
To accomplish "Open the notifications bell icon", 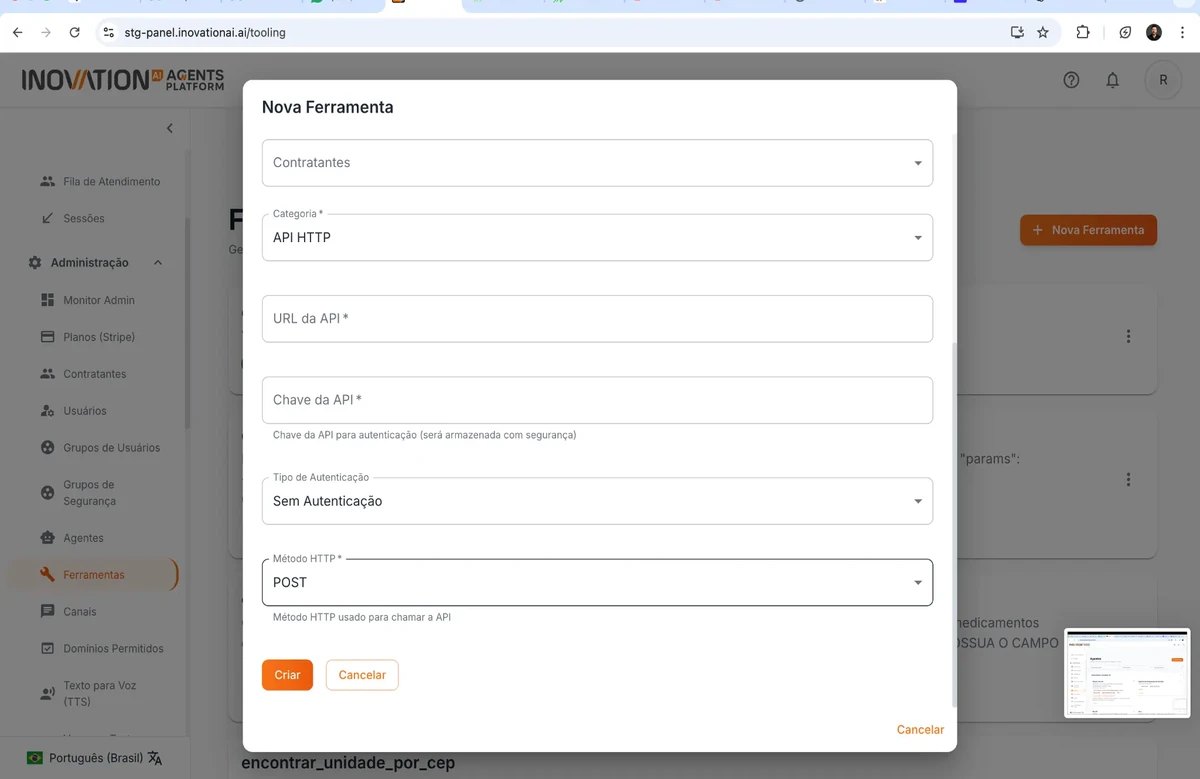I will click(x=1112, y=79).
